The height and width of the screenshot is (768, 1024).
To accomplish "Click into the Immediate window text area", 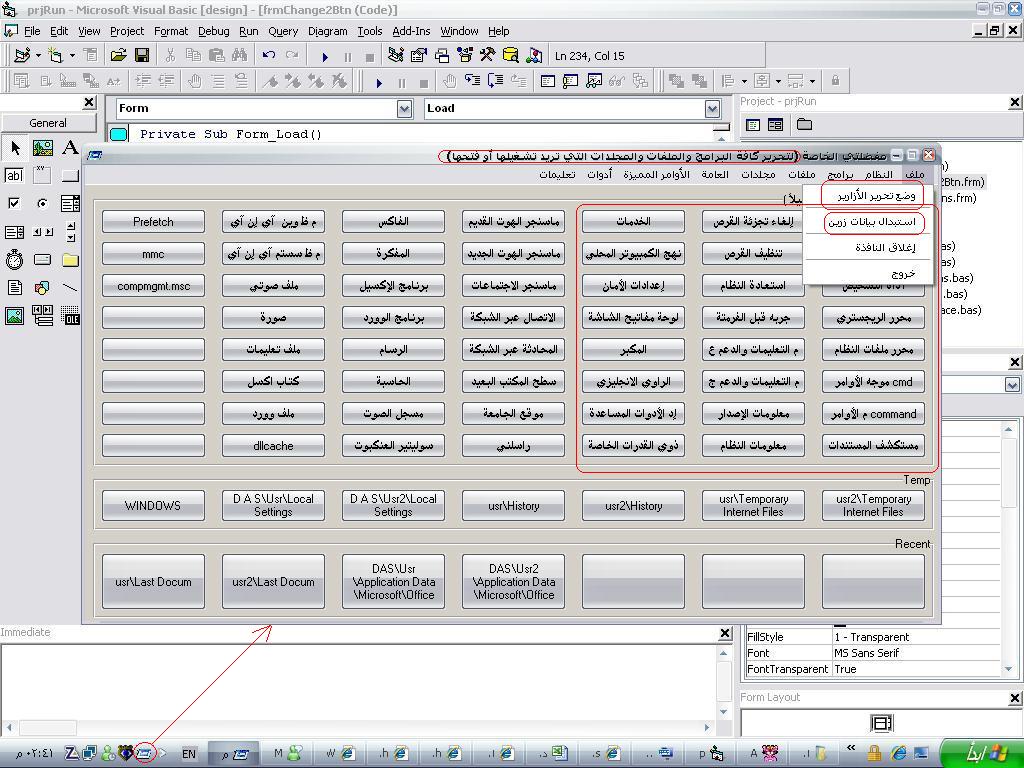I will tap(359, 681).
